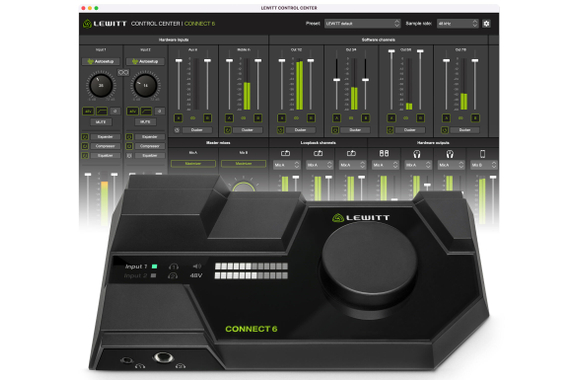Screen dimensions: 576x380
Task: Click the B mix button on Out 7/8
Action: [475, 118]
